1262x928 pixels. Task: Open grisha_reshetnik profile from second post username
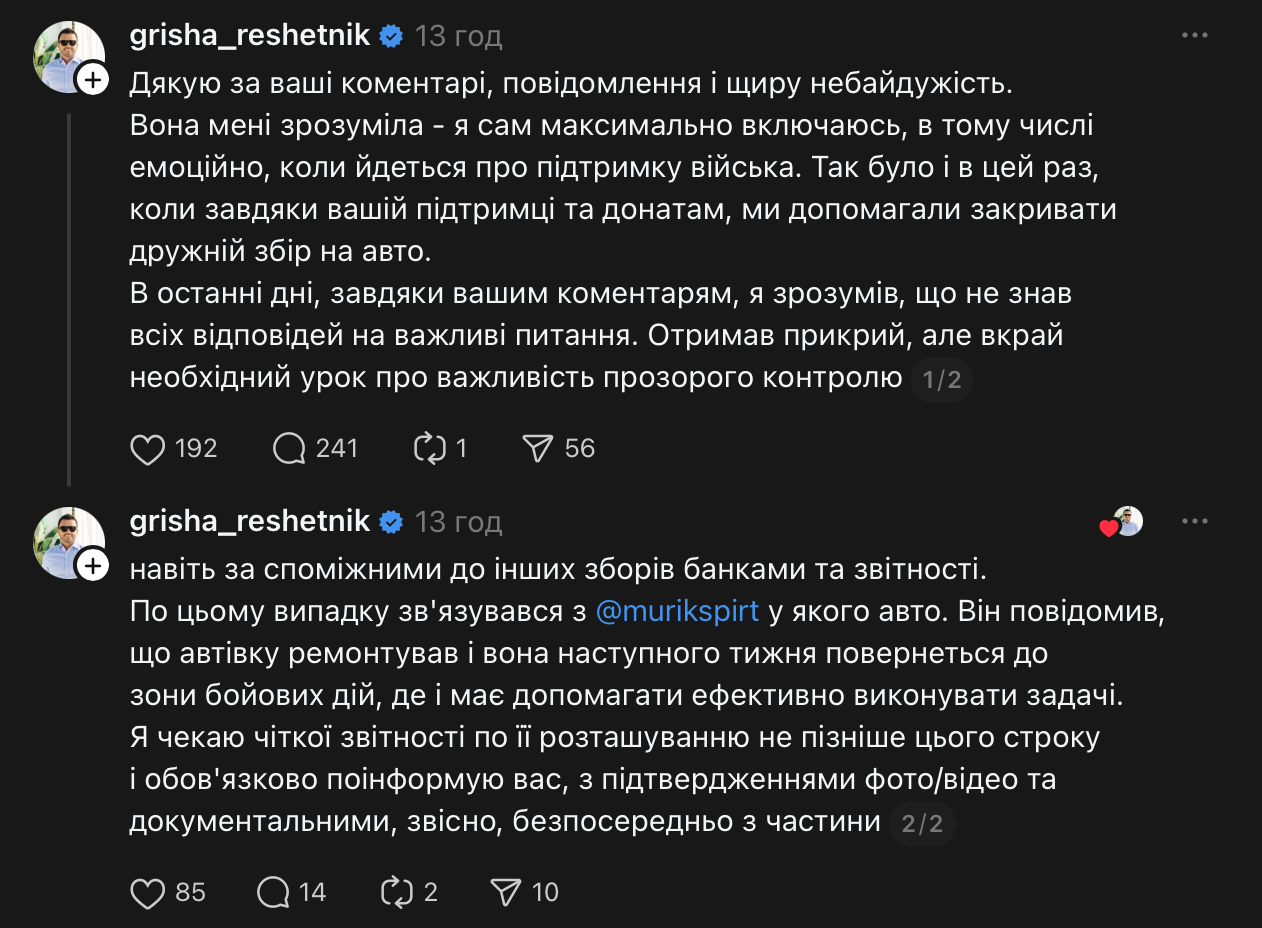click(250, 522)
